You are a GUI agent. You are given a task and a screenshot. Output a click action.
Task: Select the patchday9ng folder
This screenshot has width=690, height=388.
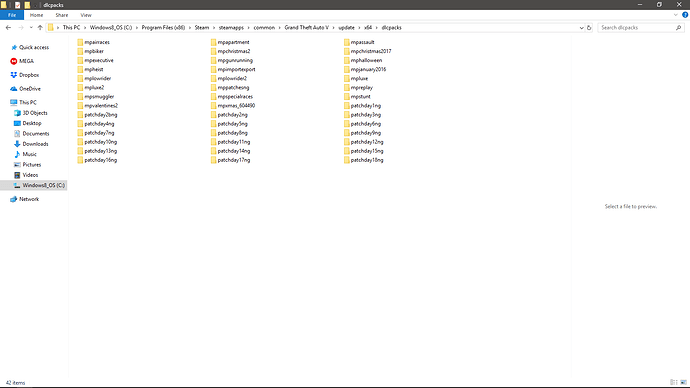tap(362, 133)
